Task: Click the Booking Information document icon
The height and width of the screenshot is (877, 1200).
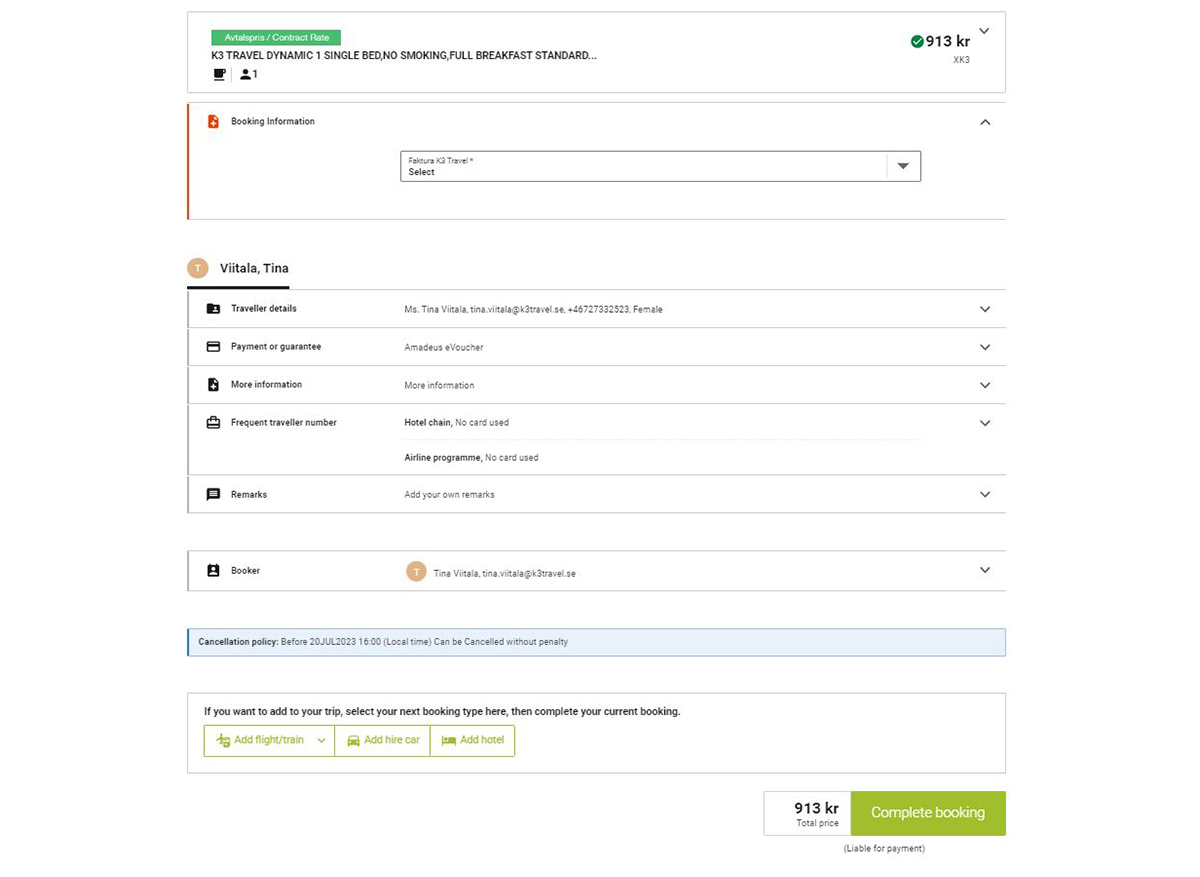Action: tap(213, 121)
